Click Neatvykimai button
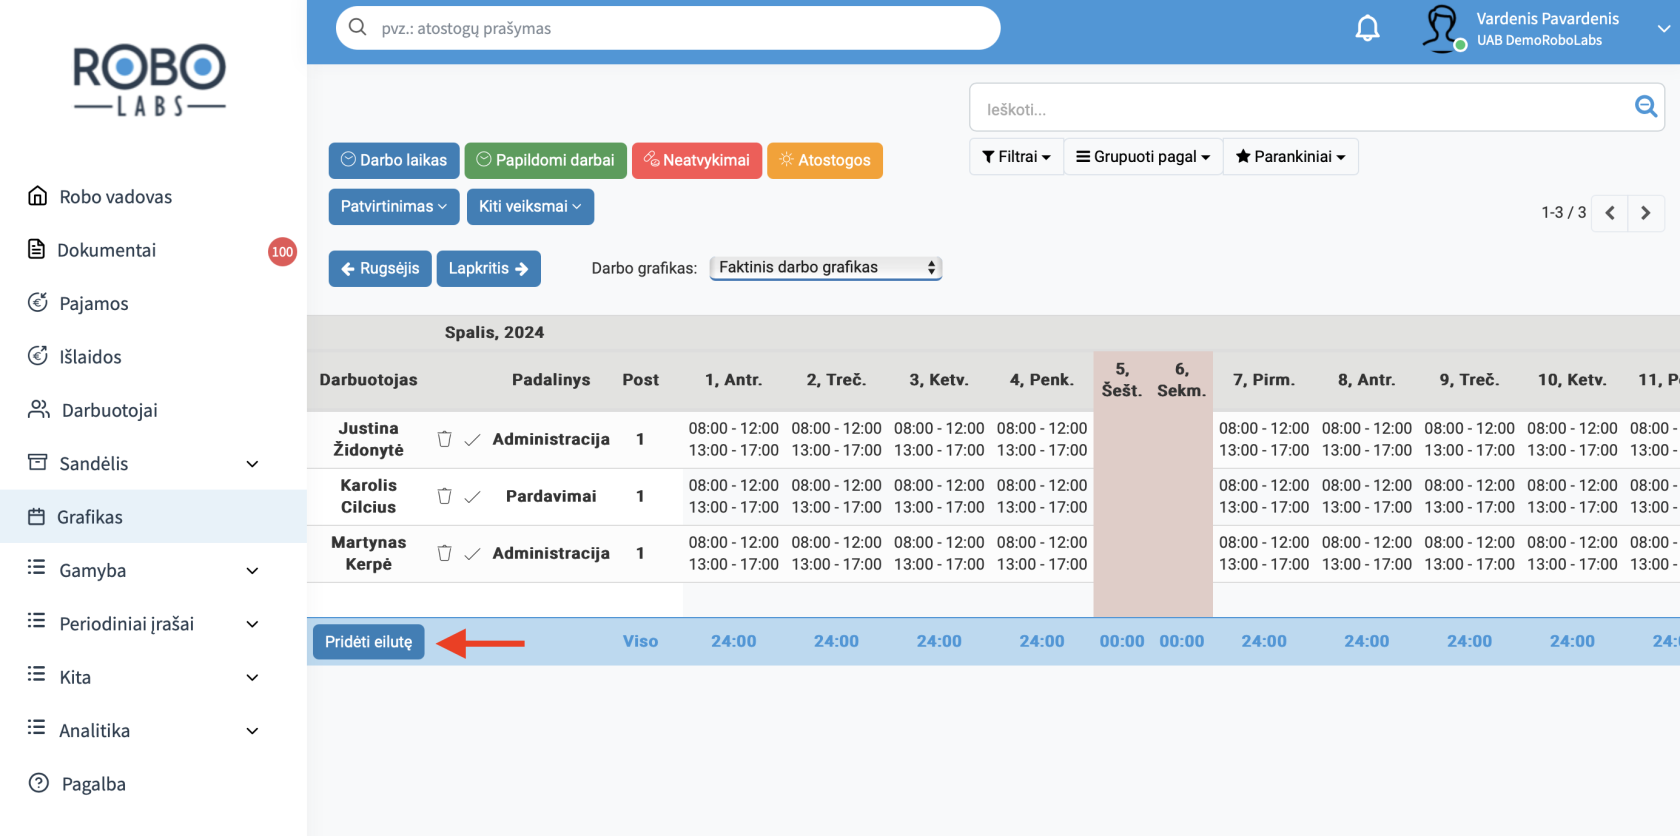The width and height of the screenshot is (1680, 836). tap(697, 160)
